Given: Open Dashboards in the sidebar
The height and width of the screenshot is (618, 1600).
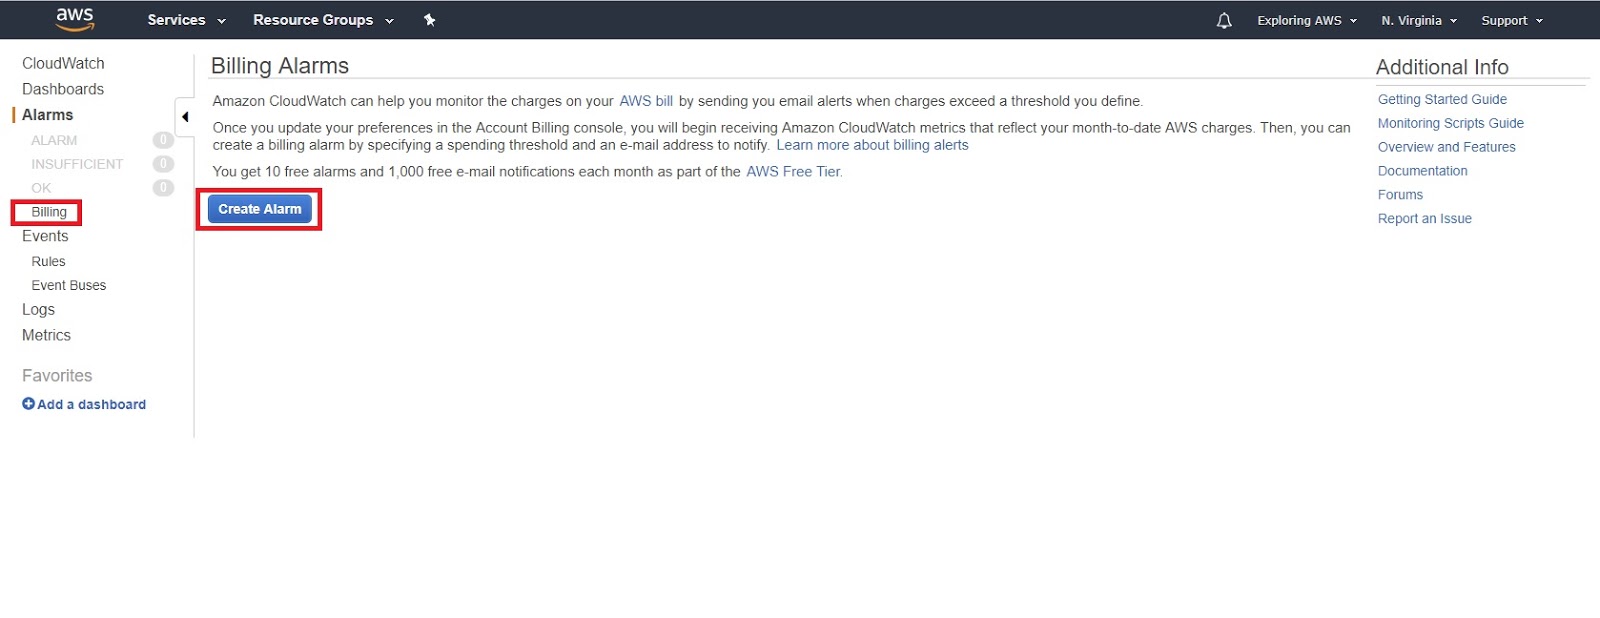Looking at the screenshot, I should pos(63,89).
